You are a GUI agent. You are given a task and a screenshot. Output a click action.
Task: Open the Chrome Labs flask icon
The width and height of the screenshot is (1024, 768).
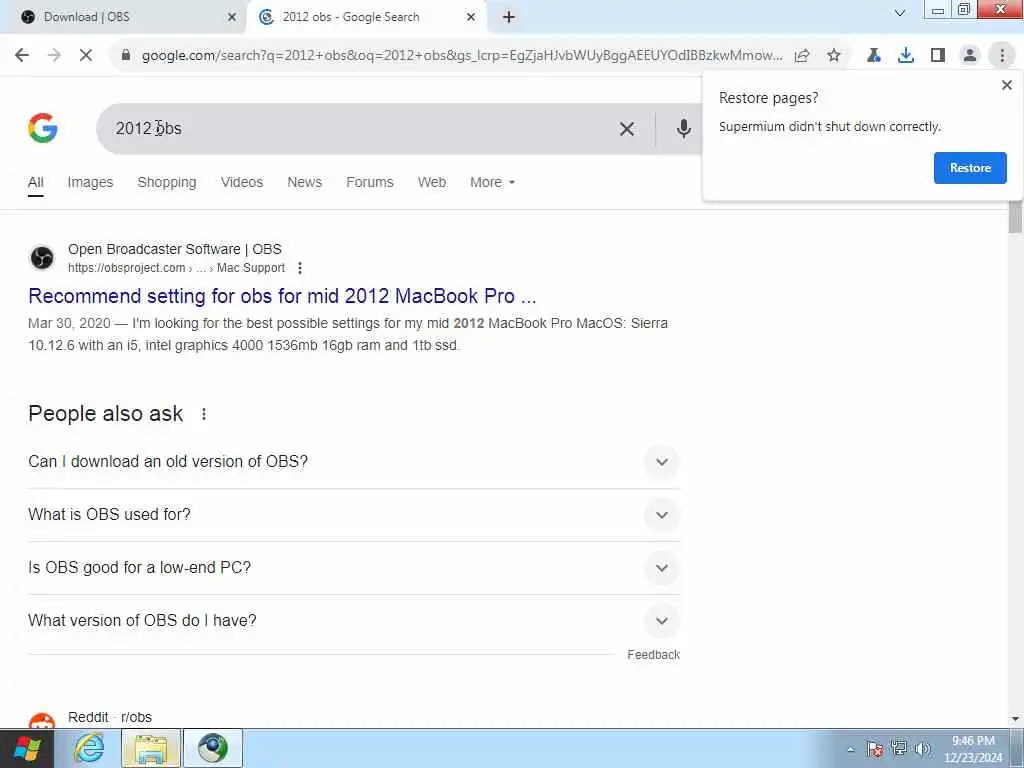click(874, 56)
